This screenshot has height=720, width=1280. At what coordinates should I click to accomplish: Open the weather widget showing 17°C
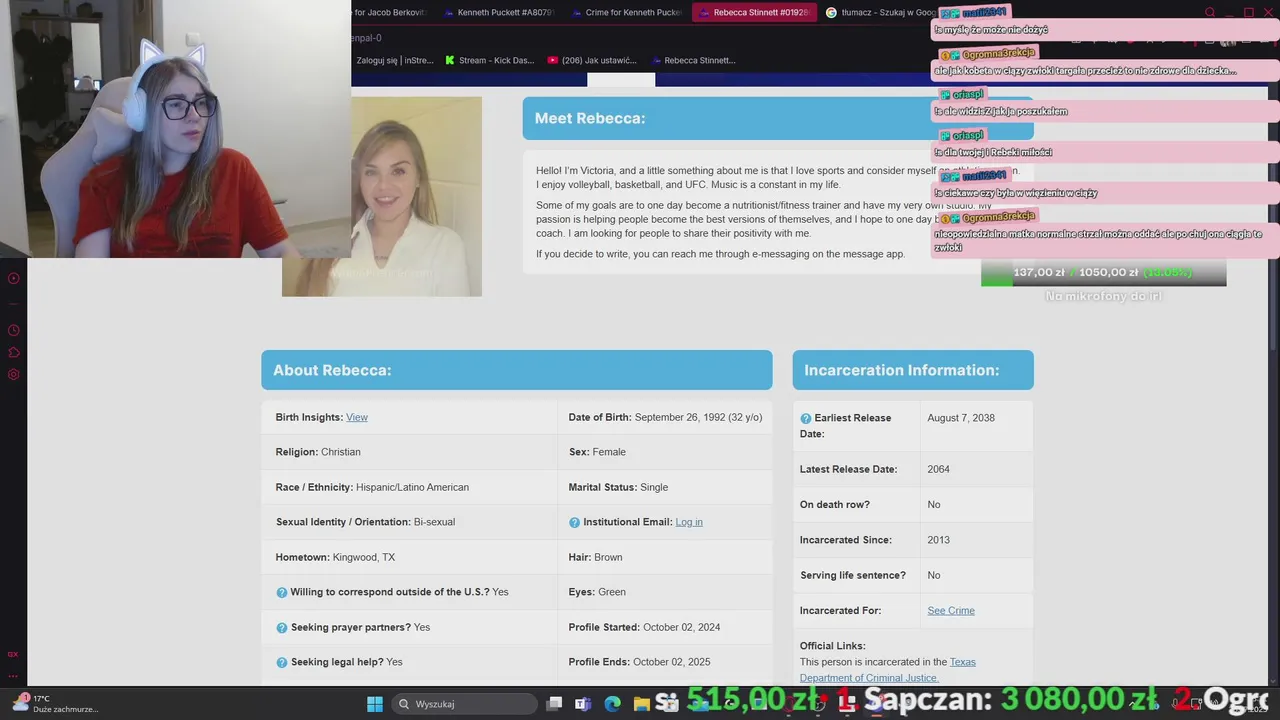[x=55, y=704]
